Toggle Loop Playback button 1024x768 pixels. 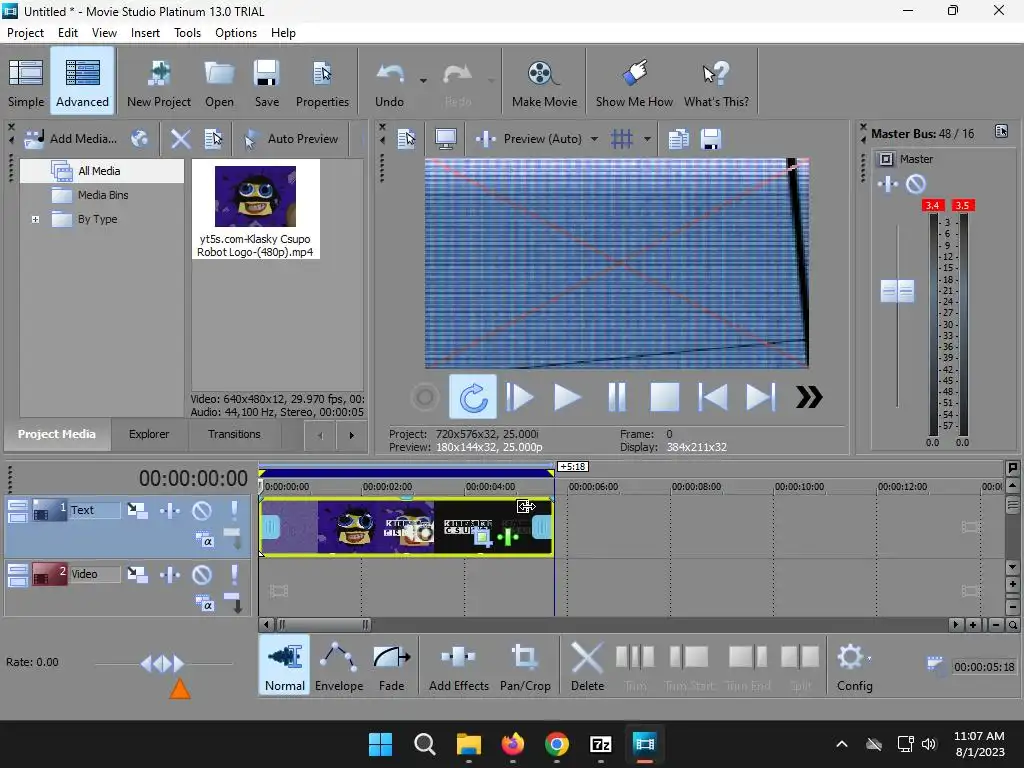pyautogui.click(x=473, y=397)
